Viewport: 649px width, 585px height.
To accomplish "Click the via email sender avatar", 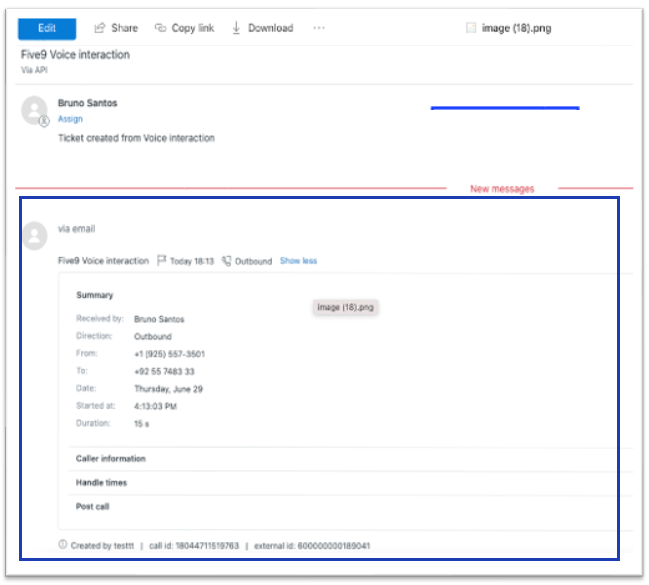I will point(35,235).
